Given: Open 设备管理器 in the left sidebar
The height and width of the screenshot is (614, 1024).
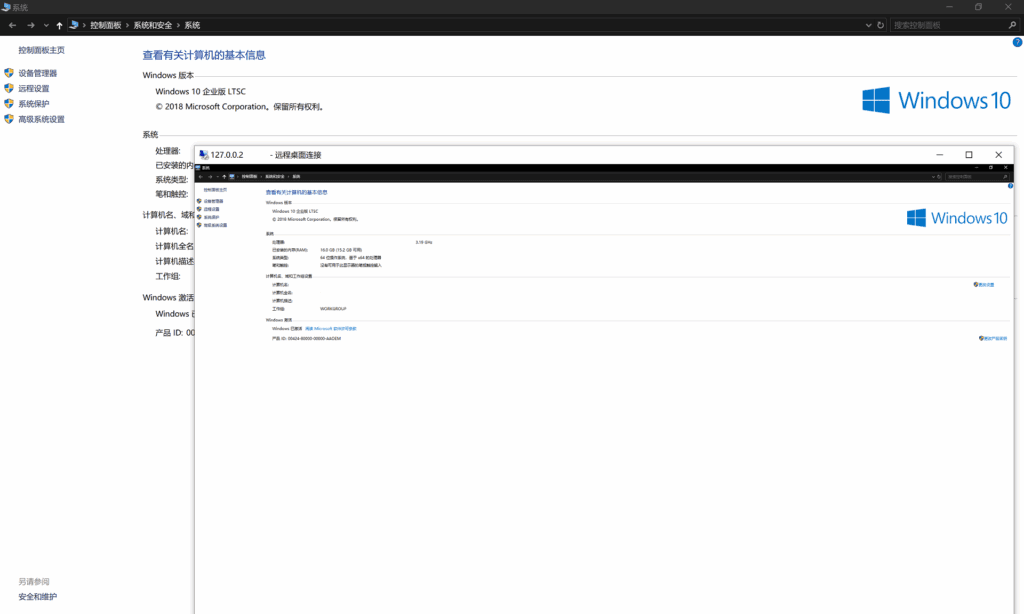Looking at the screenshot, I should pos(37,73).
